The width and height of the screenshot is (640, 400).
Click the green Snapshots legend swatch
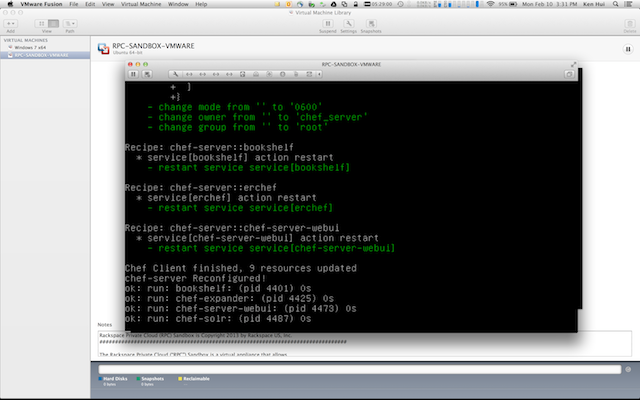coord(138,379)
